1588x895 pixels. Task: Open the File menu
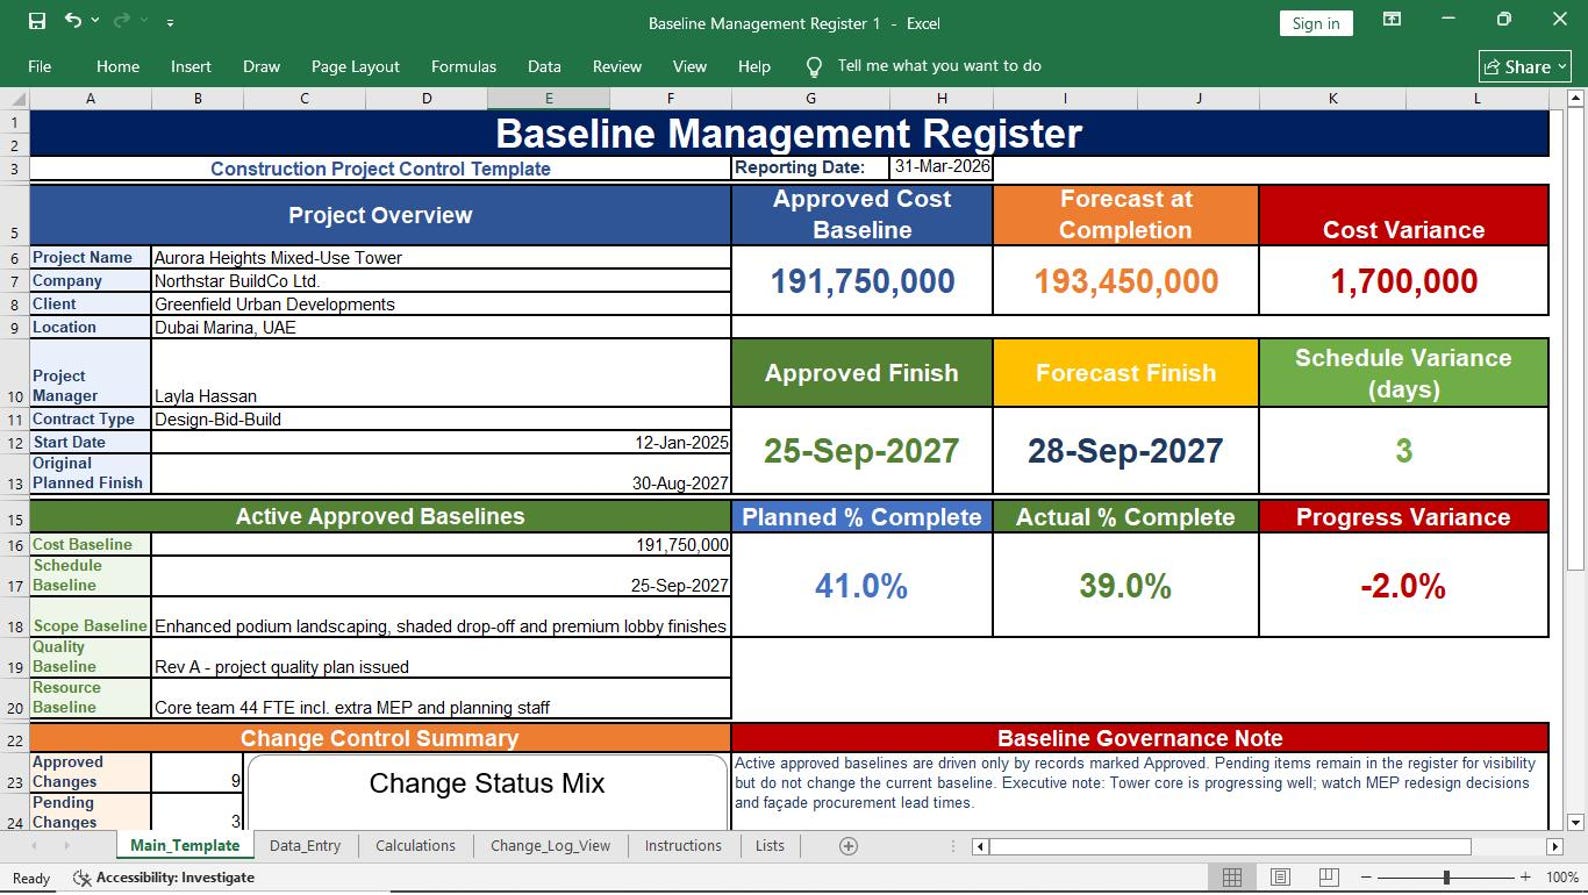[x=40, y=66]
